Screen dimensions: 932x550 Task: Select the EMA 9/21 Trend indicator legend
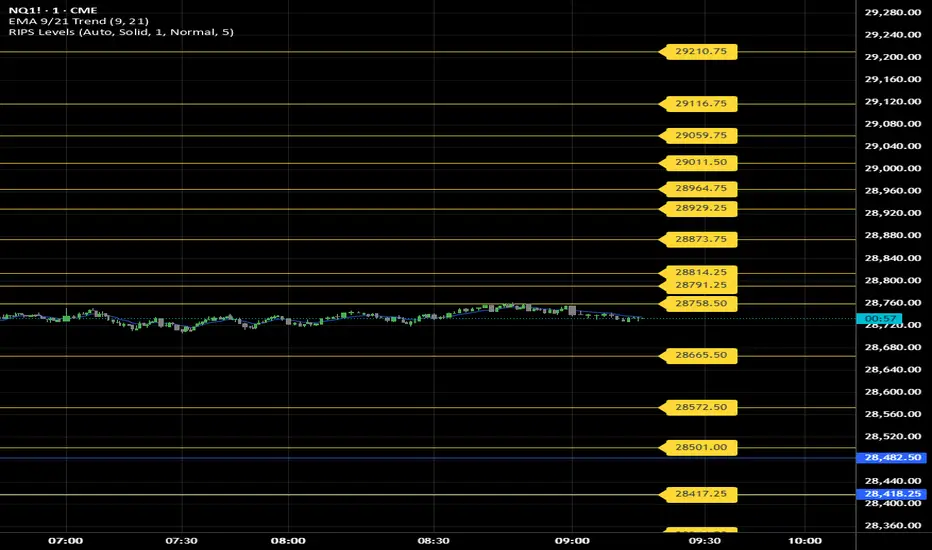[x=78, y=21]
